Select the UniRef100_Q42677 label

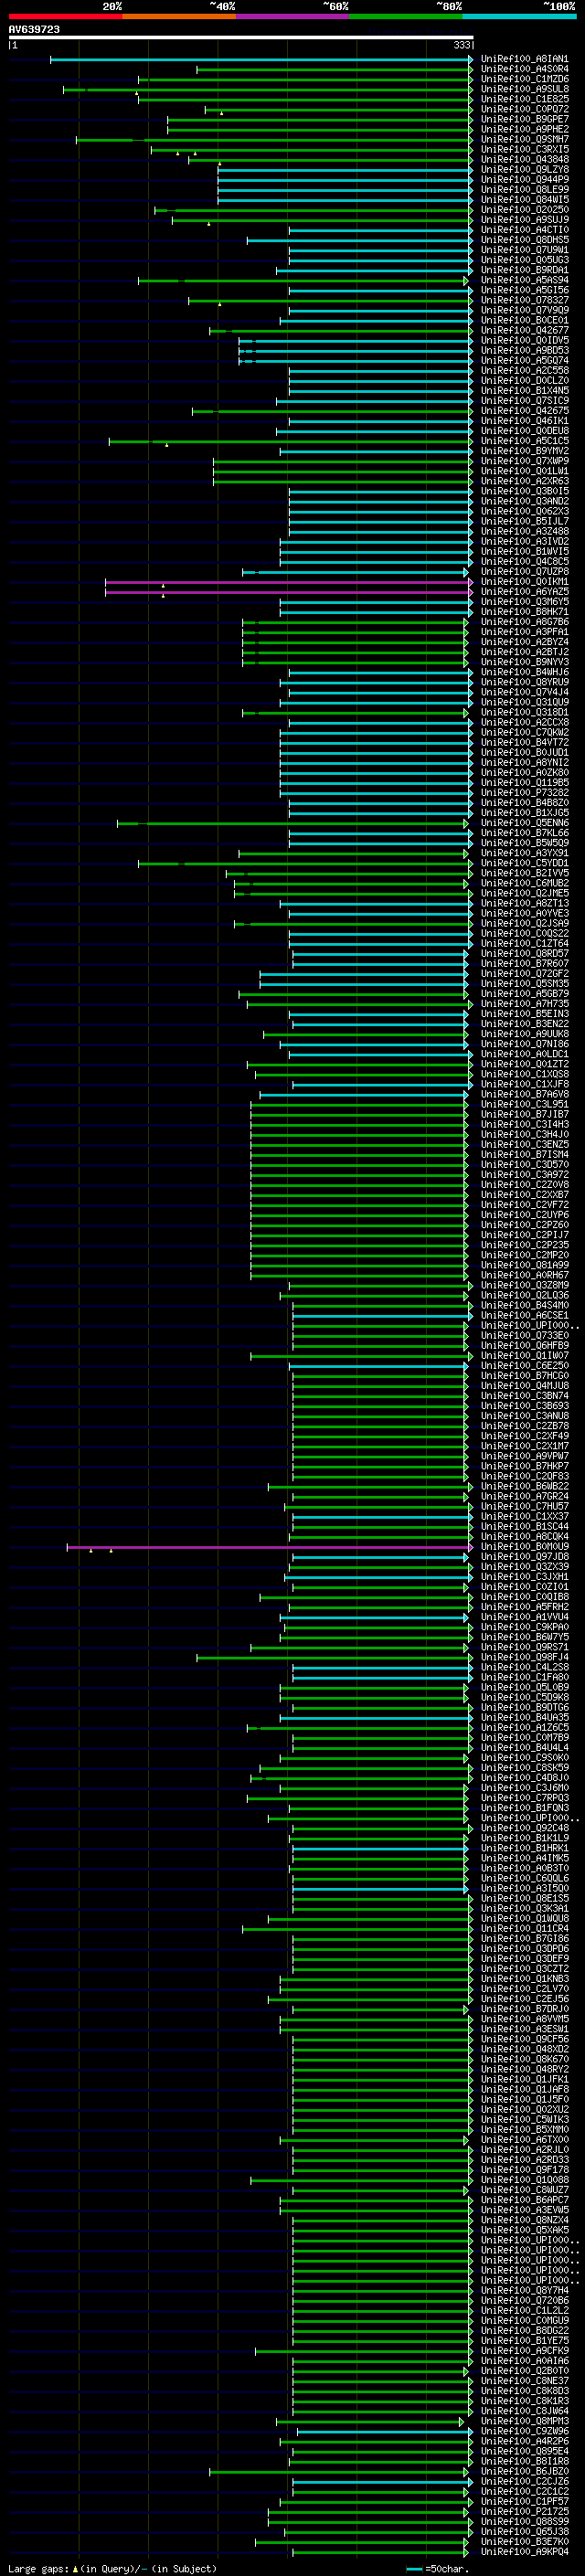click(x=524, y=330)
